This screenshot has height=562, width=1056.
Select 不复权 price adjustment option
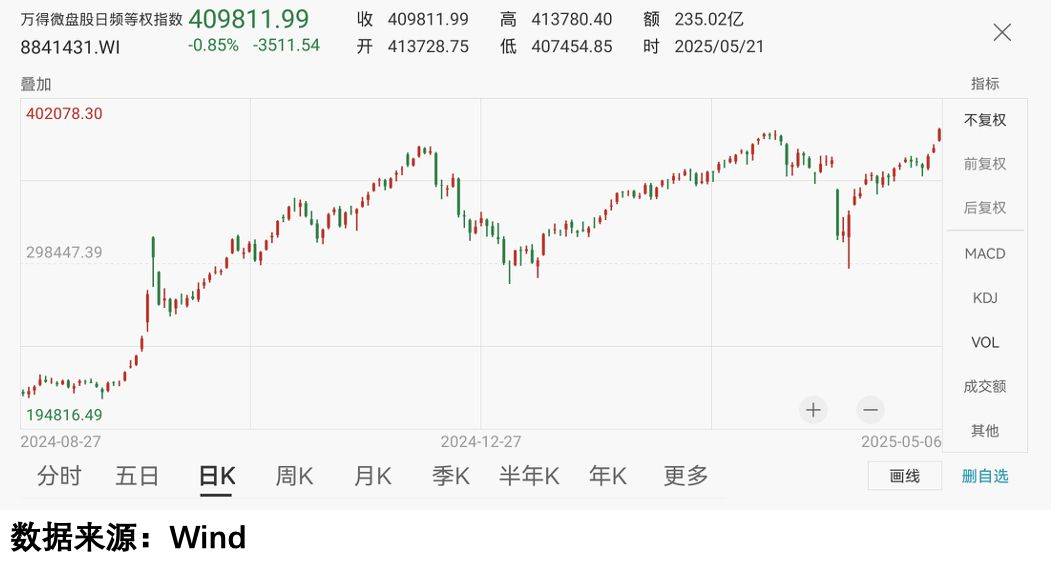click(x=985, y=120)
